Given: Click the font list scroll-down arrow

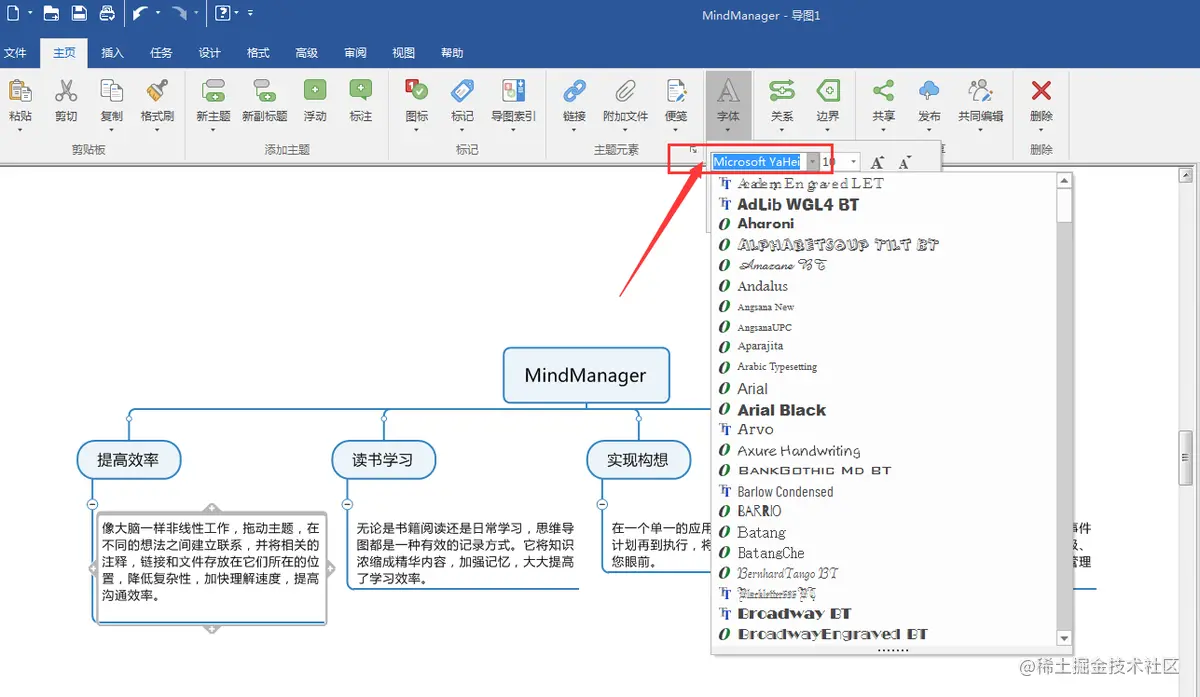Looking at the screenshot, I should tap(1064, 638).
